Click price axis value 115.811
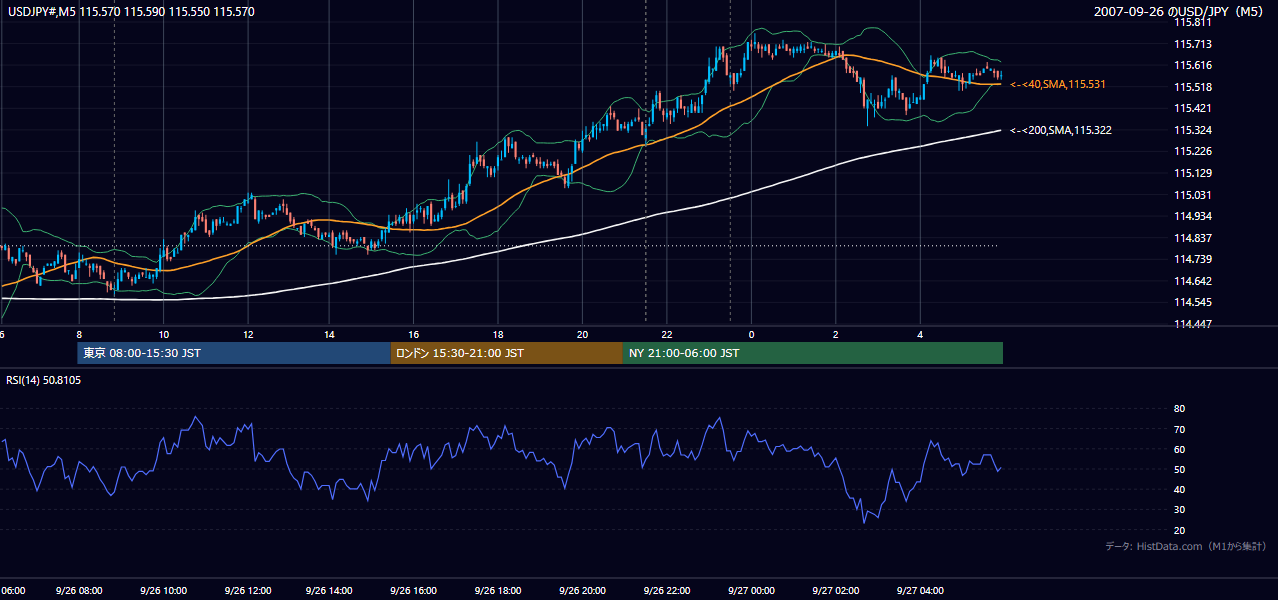 coord(1191,22)
